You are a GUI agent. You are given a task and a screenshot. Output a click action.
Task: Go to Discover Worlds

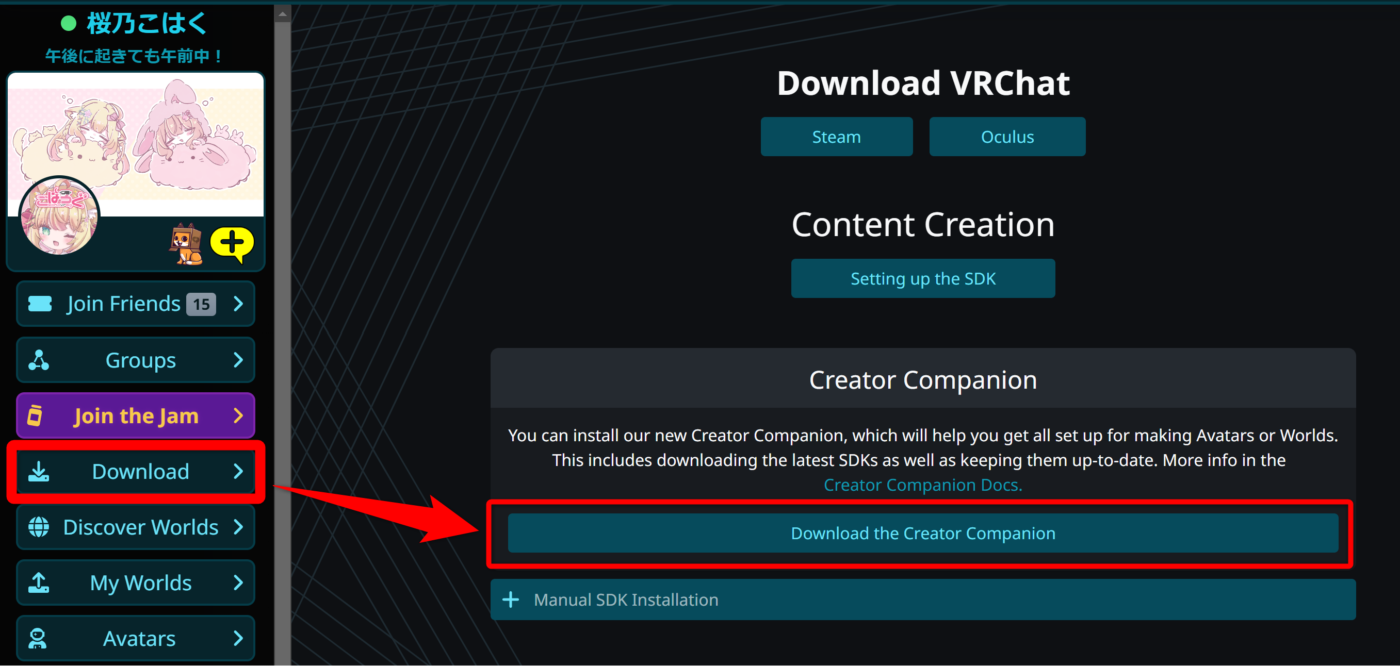136,527
